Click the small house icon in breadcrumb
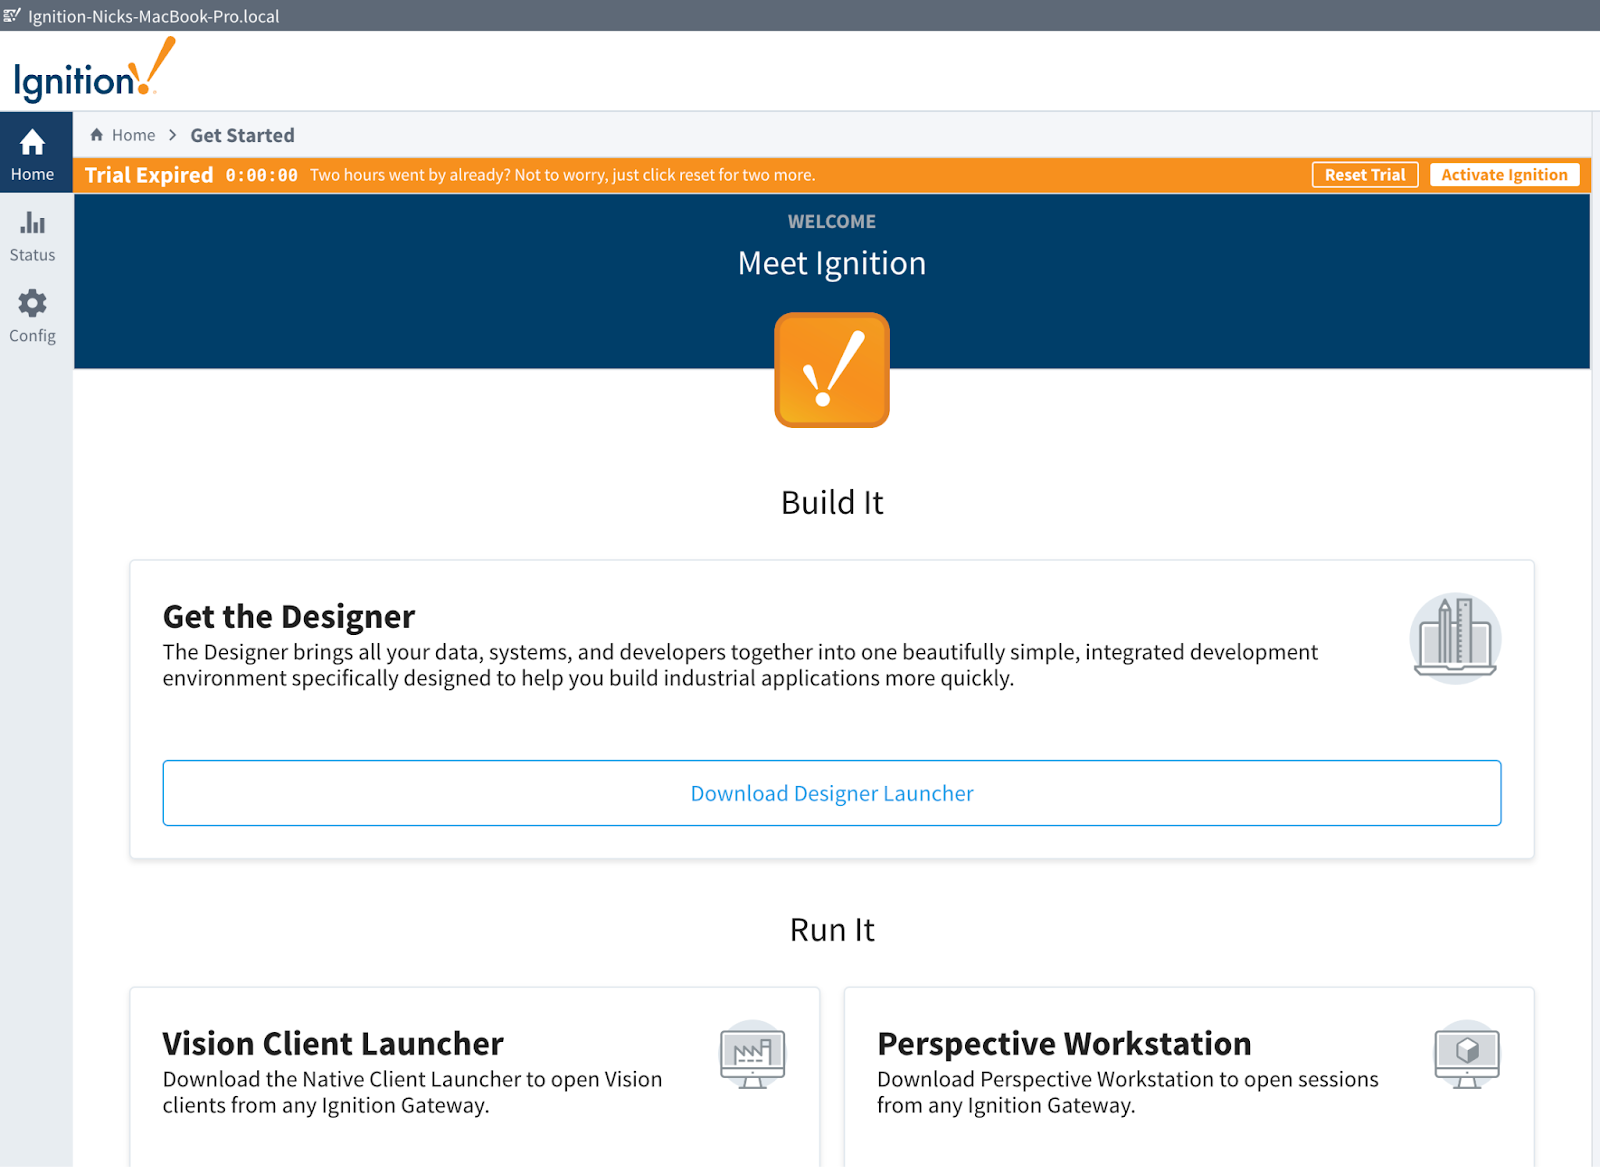This screenshot has width=1600, height=1167. click(97, 135)
